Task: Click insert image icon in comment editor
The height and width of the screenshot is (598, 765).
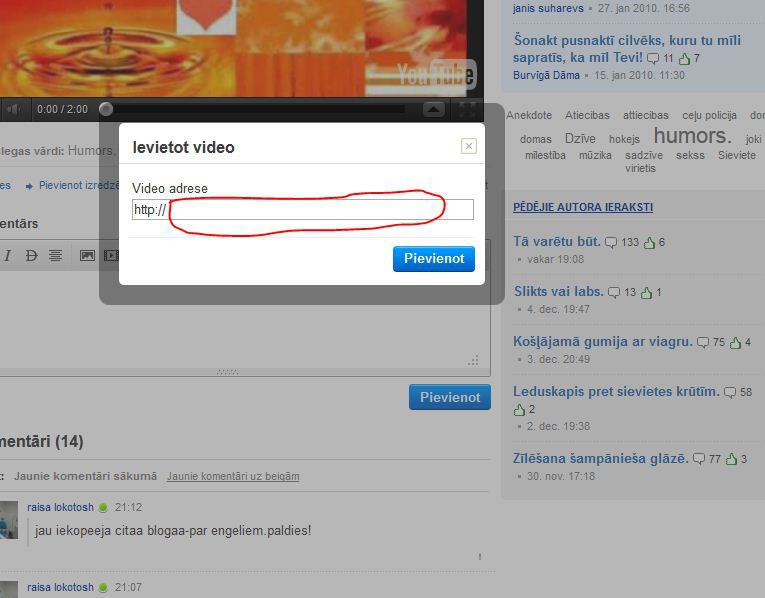Action: pos(88,256)
